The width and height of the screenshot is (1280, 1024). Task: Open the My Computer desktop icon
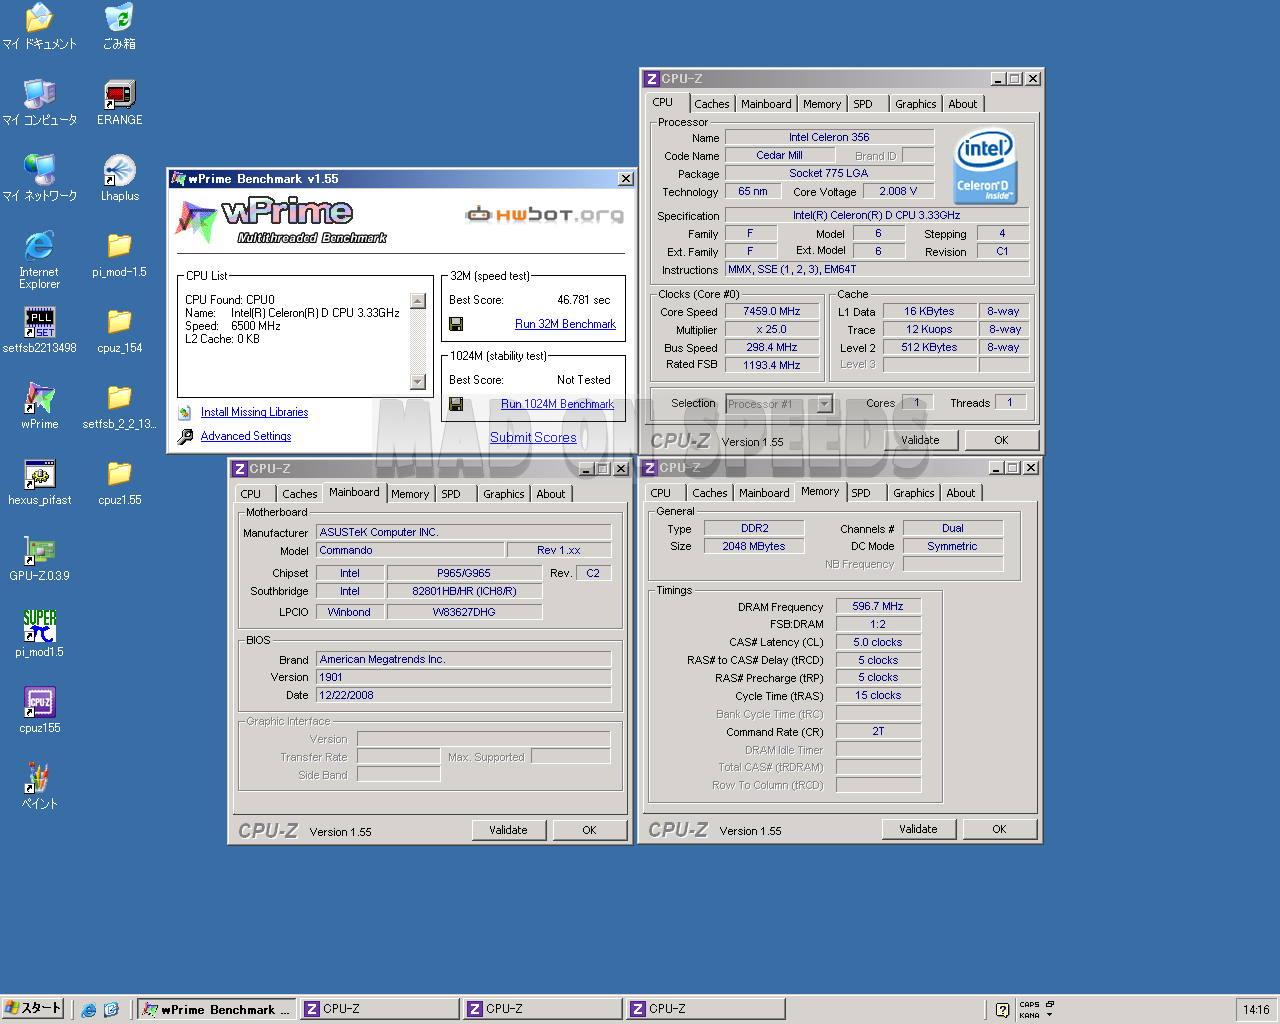[x=39, y=103]
